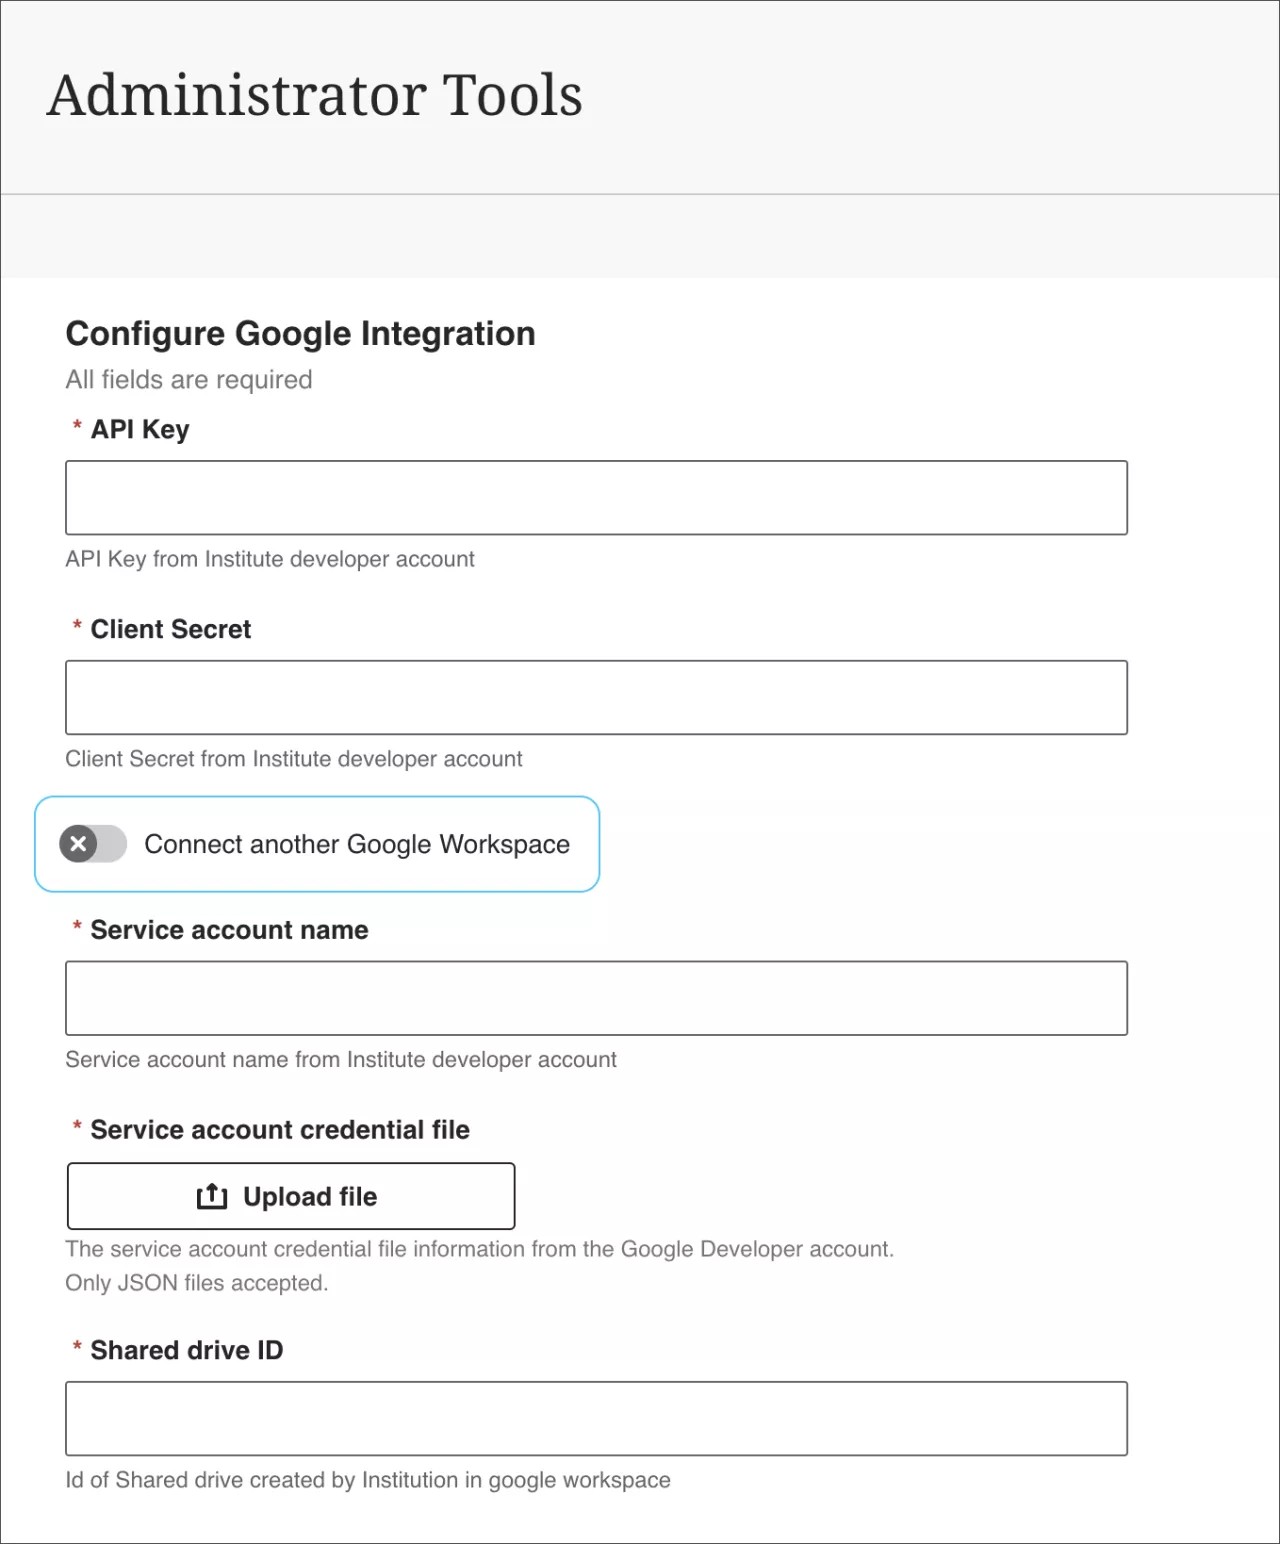Click inside the API Key input field

(x=596, y=497)
